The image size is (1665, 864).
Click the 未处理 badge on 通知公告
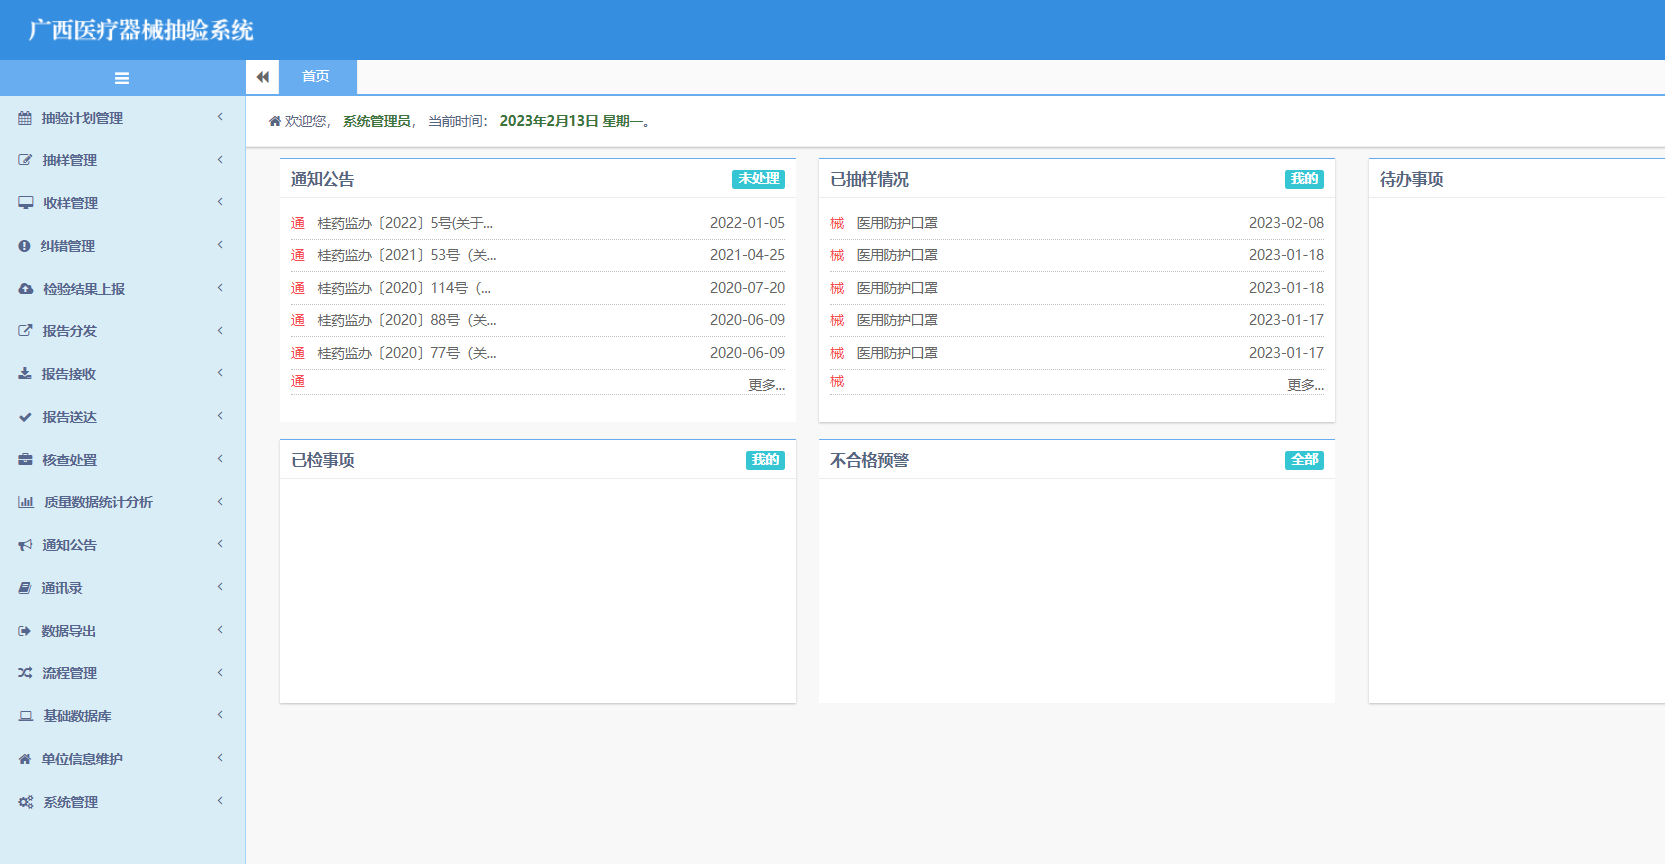tap(758, 179)
